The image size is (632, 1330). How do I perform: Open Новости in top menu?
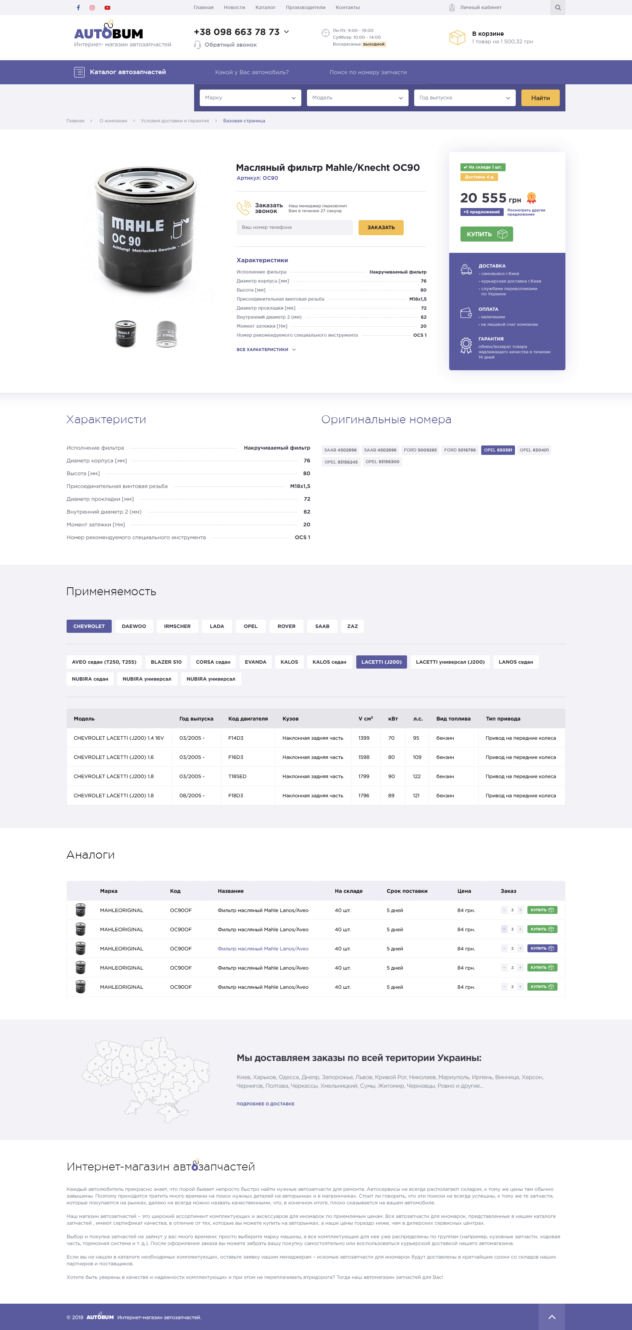pyautogui.click(x=234, y=7)
